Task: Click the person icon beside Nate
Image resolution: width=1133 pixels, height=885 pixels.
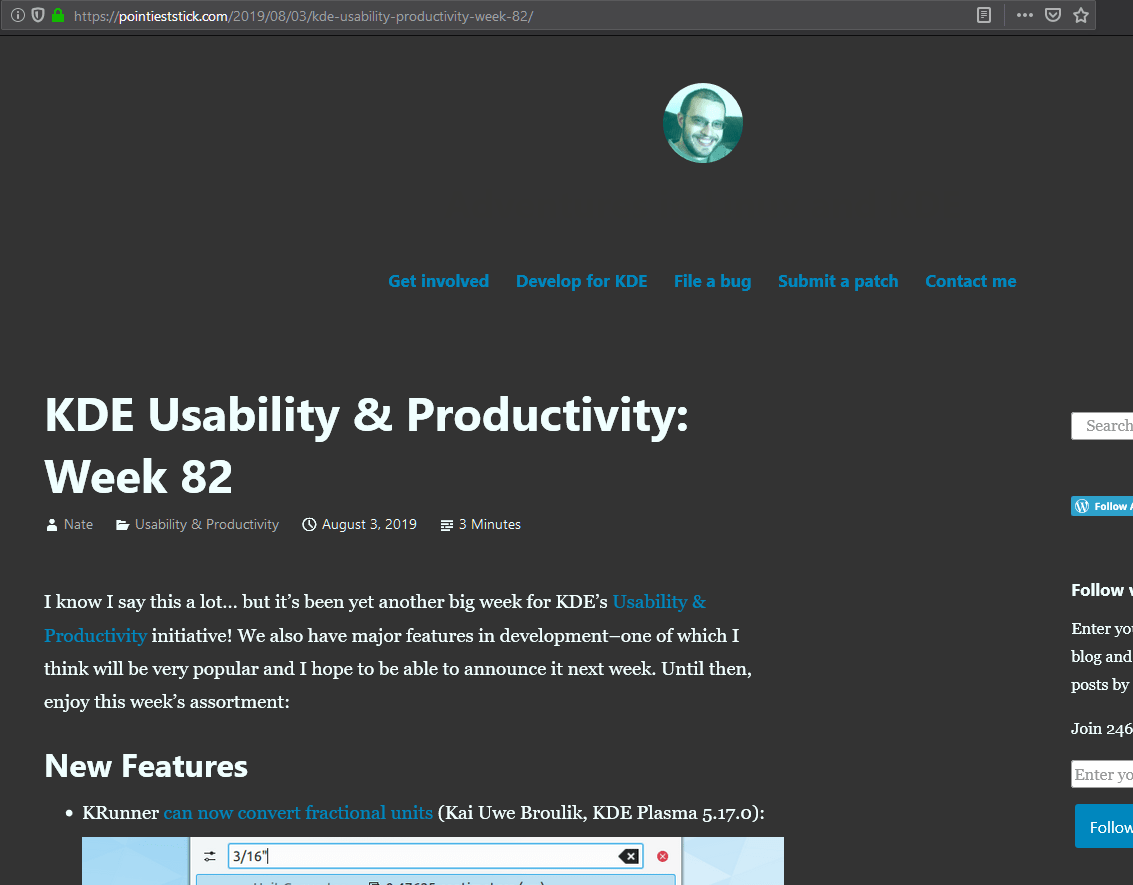Action: click(52, 525)
